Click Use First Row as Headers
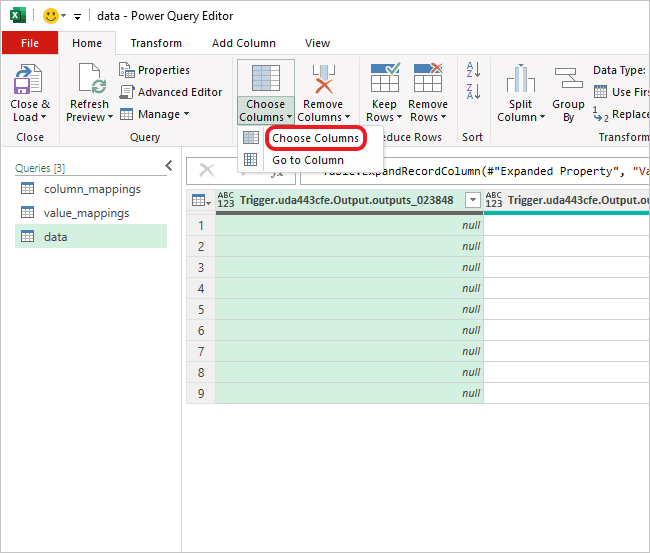This screenshot has height=553, width=650. (x=621, y=92)
